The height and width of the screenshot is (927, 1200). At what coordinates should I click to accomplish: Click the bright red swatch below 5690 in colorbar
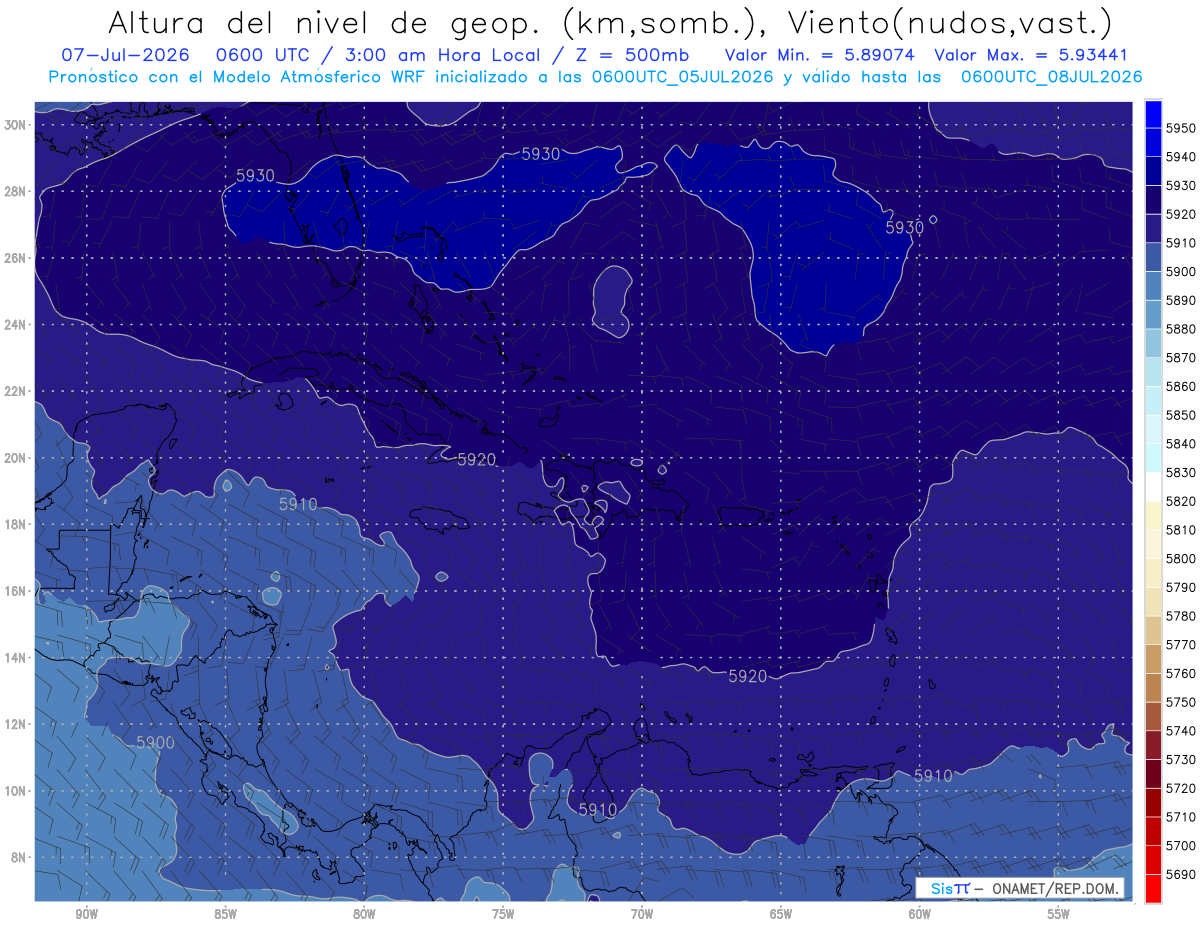(1153, 888)
